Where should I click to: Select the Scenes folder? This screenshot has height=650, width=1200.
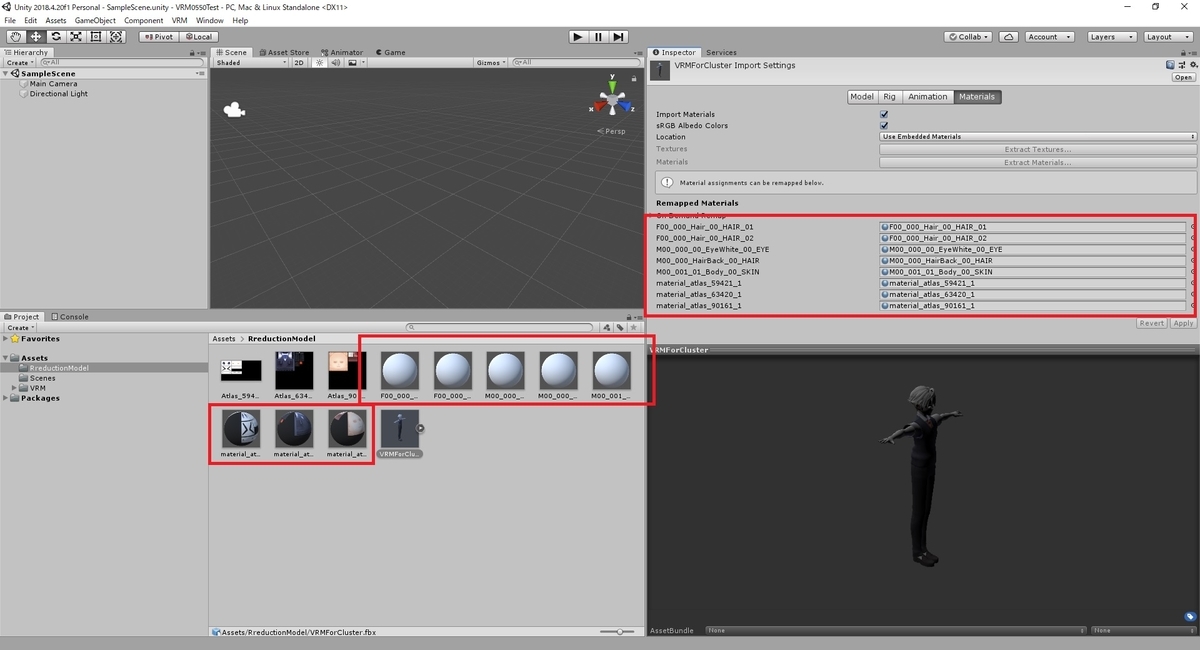(x=42, y=378)
